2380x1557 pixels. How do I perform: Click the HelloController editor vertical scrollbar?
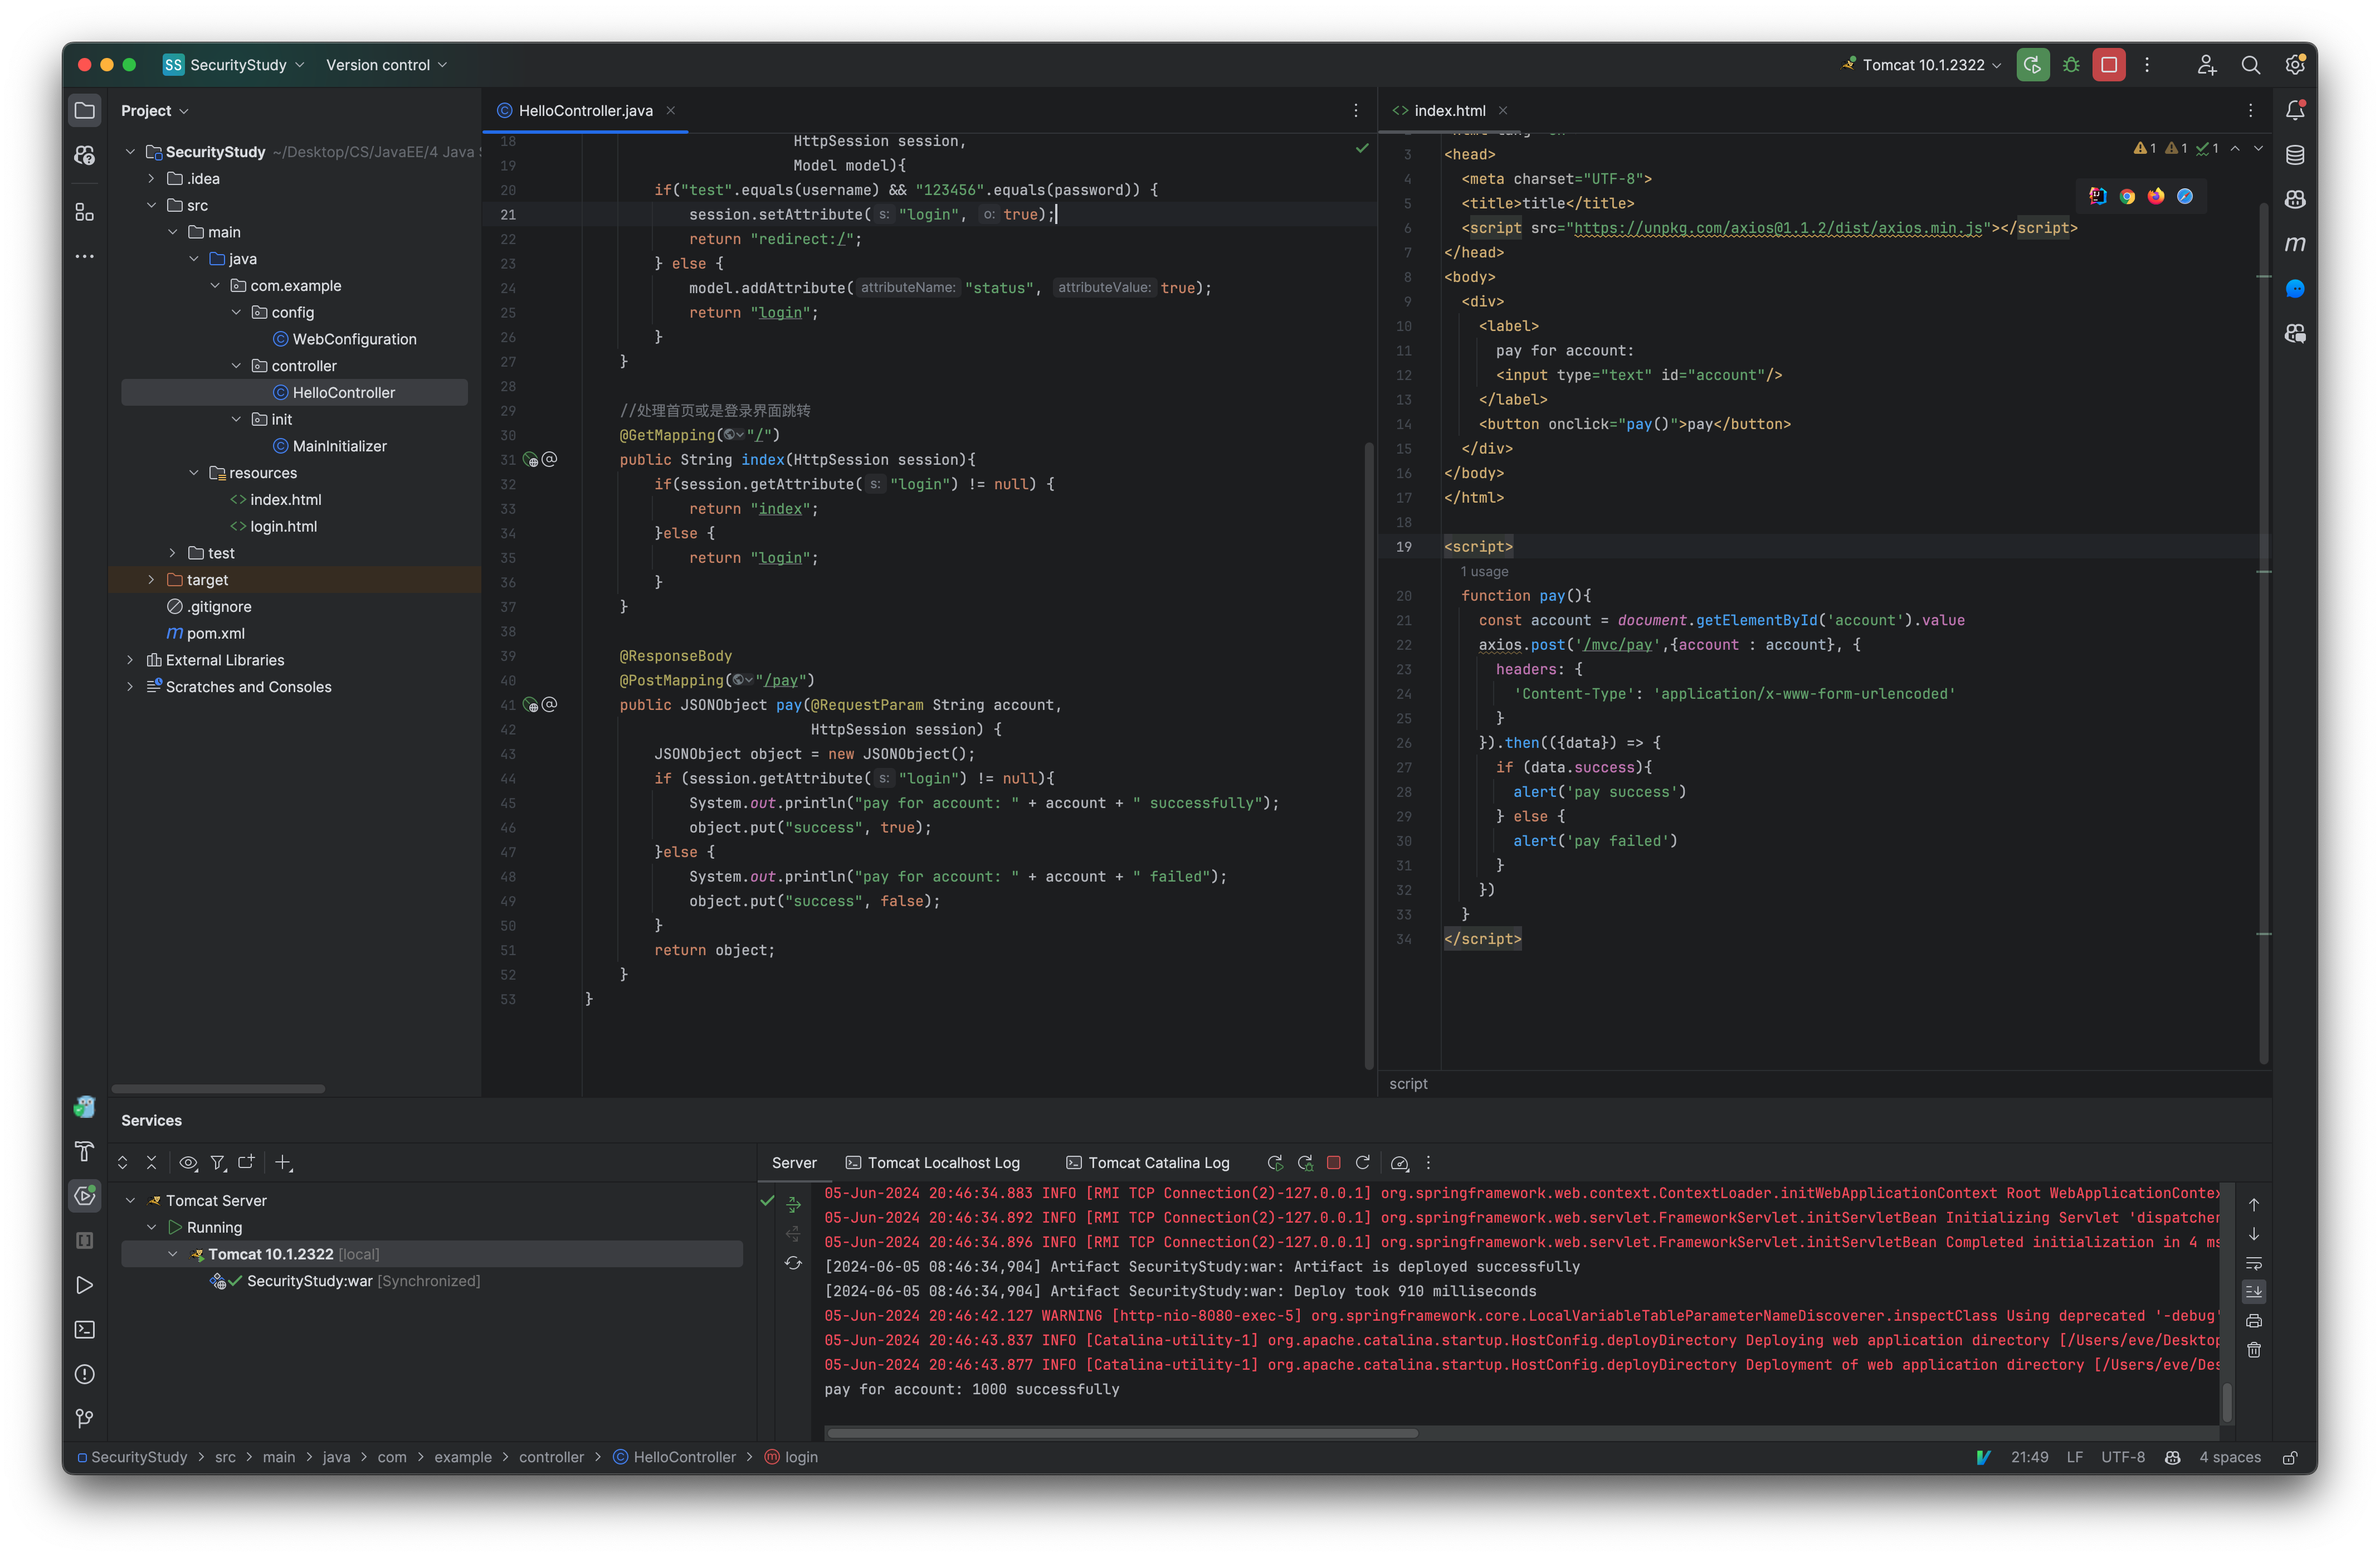(x=1368, y=755)
